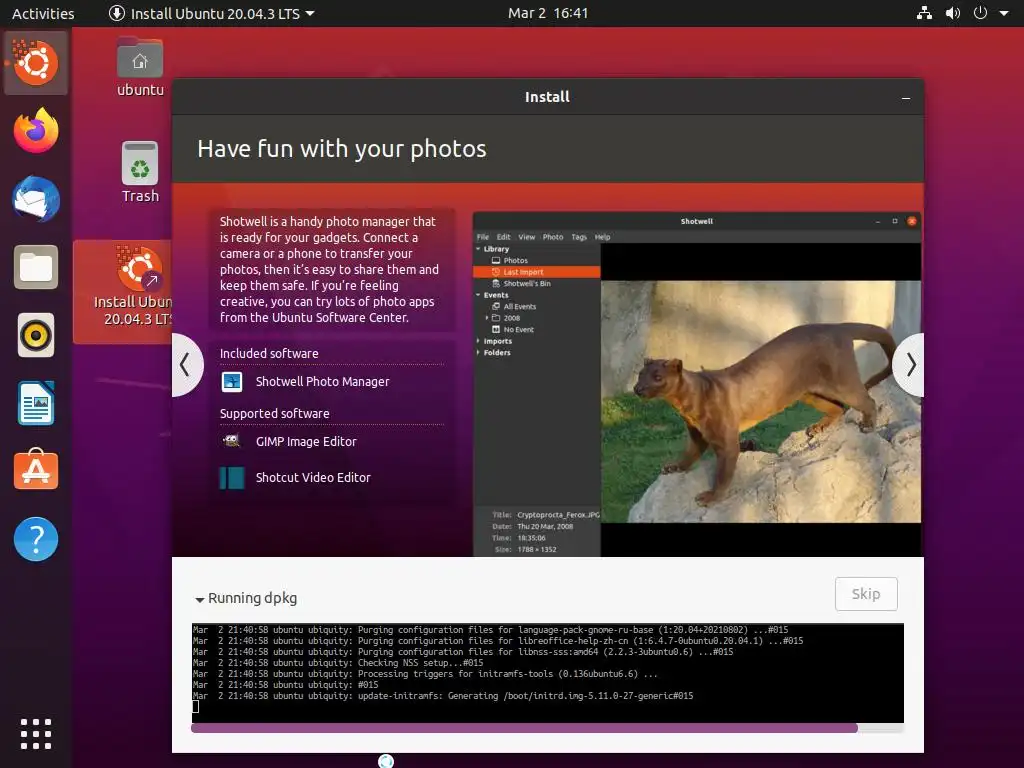This screenshot has width=1024, height=768.
Task: Click the 'Have fun with your photos' heading
Action: click(342, 149)
